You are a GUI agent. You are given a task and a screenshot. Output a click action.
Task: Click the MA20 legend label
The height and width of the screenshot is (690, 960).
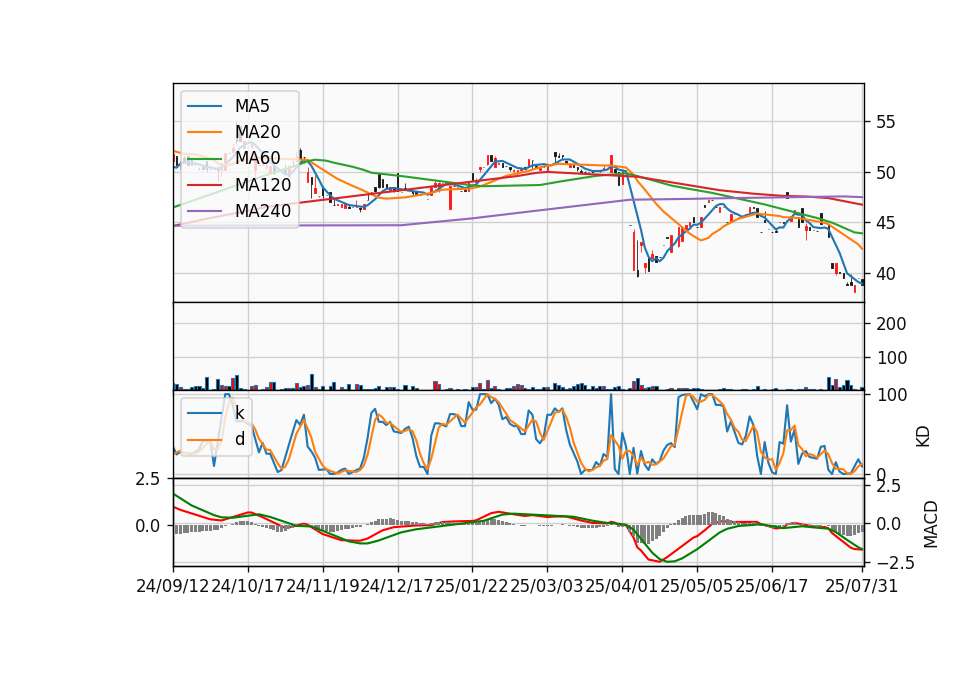coord(257,132)
